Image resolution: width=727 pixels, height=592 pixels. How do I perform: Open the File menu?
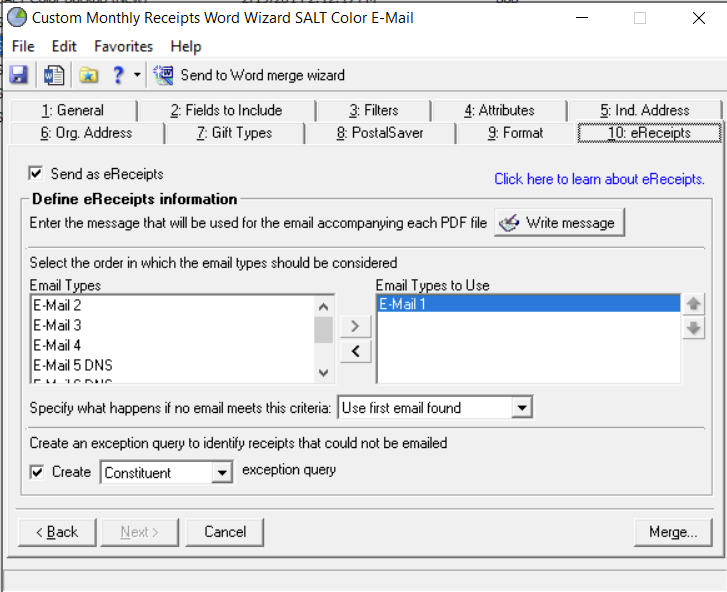[x=23, y=46]
